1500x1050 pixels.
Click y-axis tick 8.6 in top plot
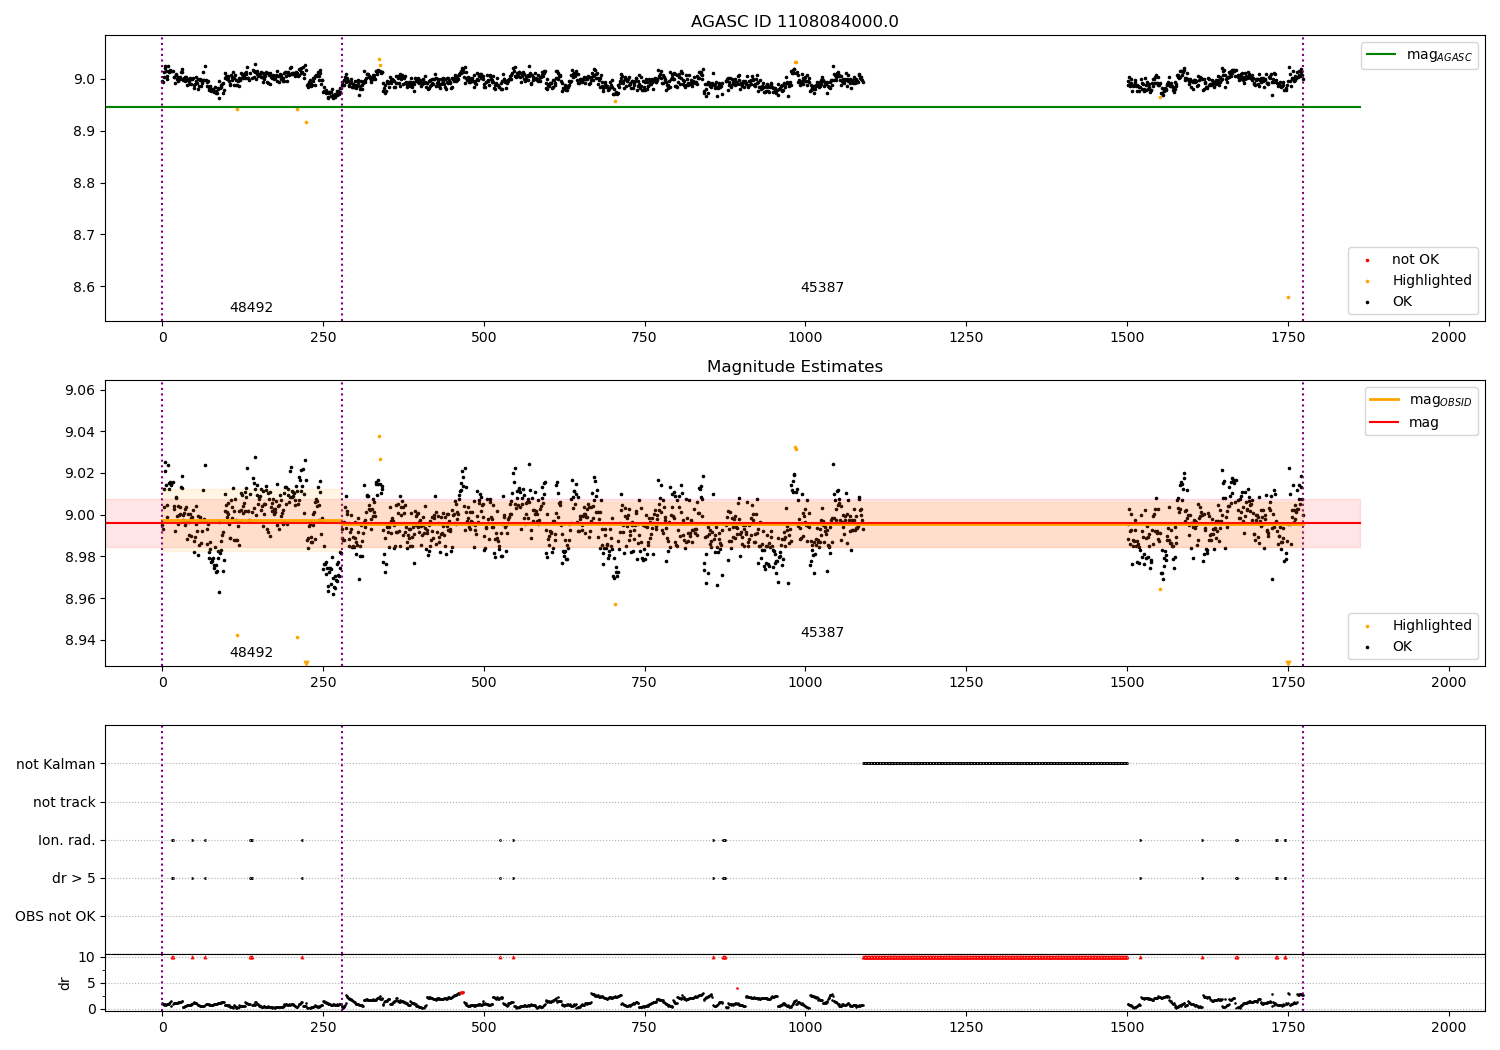point(84,288)
